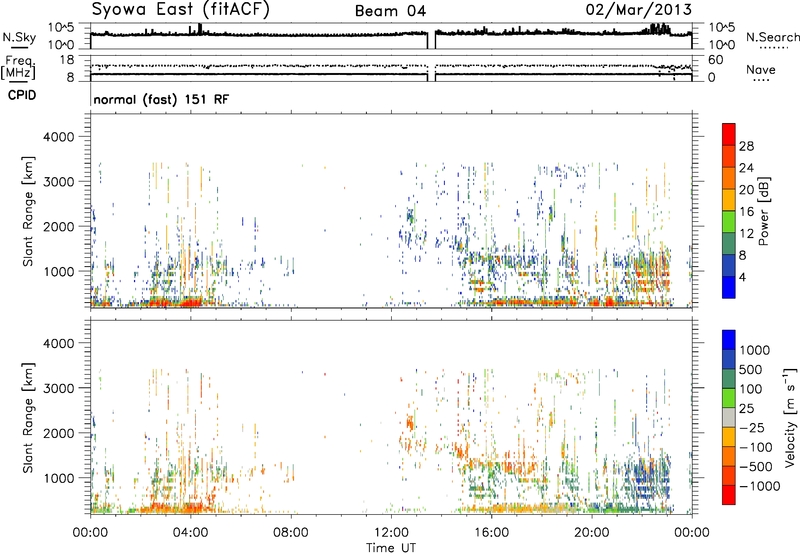800x554 pixels.
Task: Click the 04:00 time tick label
Action: point(190,533)
